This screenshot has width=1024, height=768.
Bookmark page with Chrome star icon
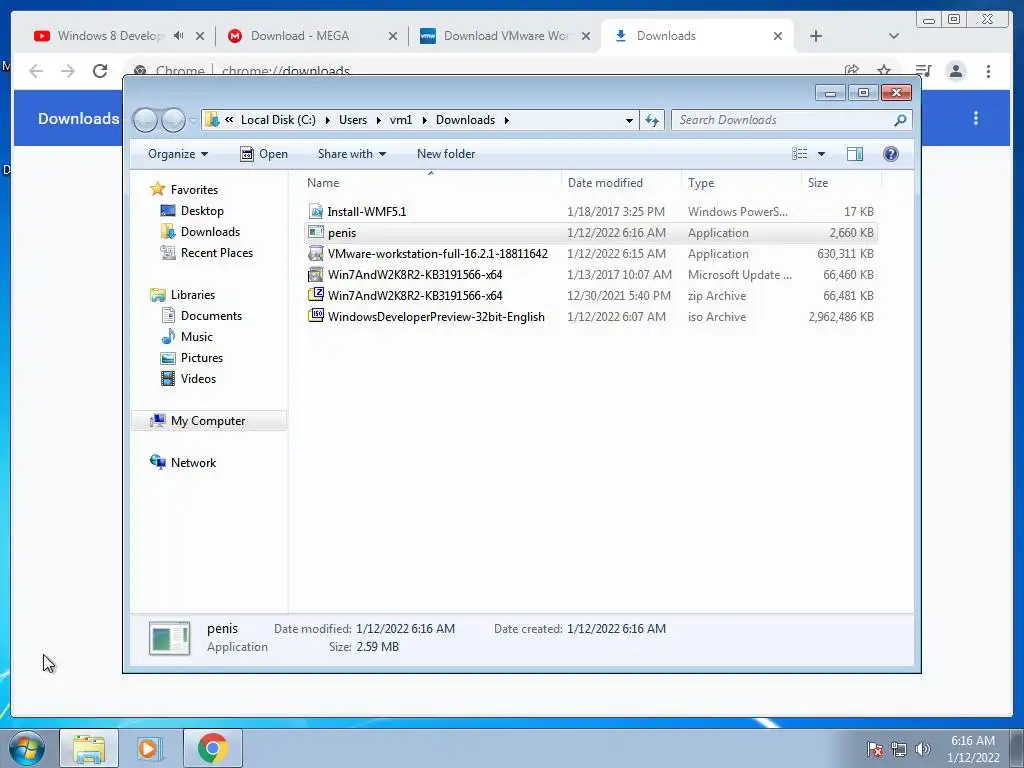click(884, 71)
